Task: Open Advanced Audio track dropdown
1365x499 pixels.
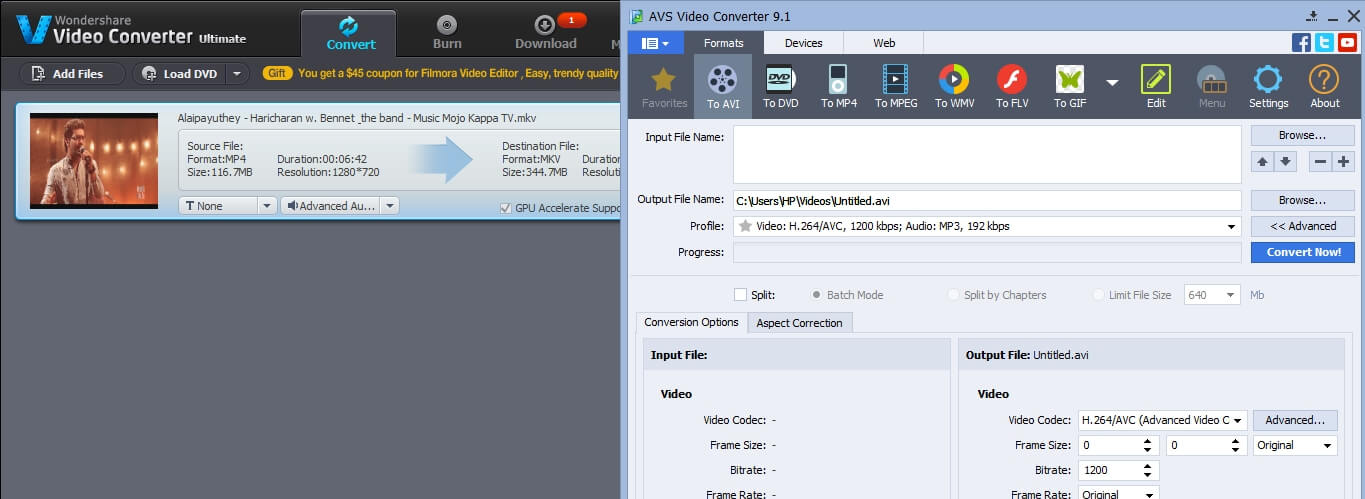Action: click(x=339, y=205)
